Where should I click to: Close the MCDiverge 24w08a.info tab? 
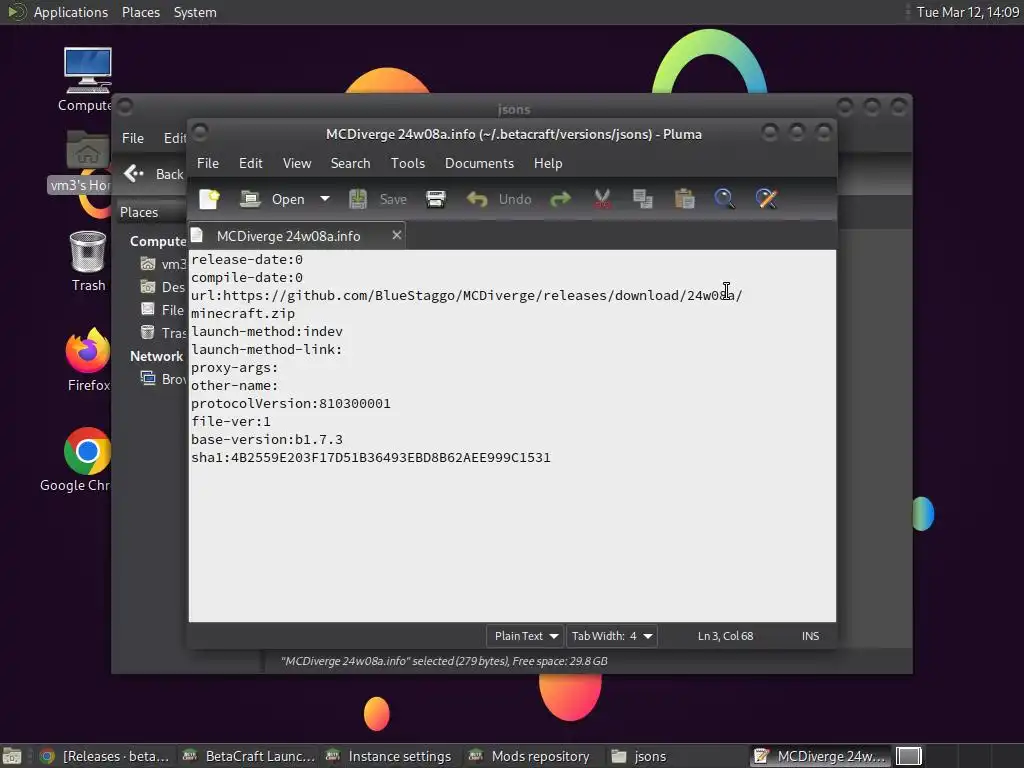pos(396,235)
